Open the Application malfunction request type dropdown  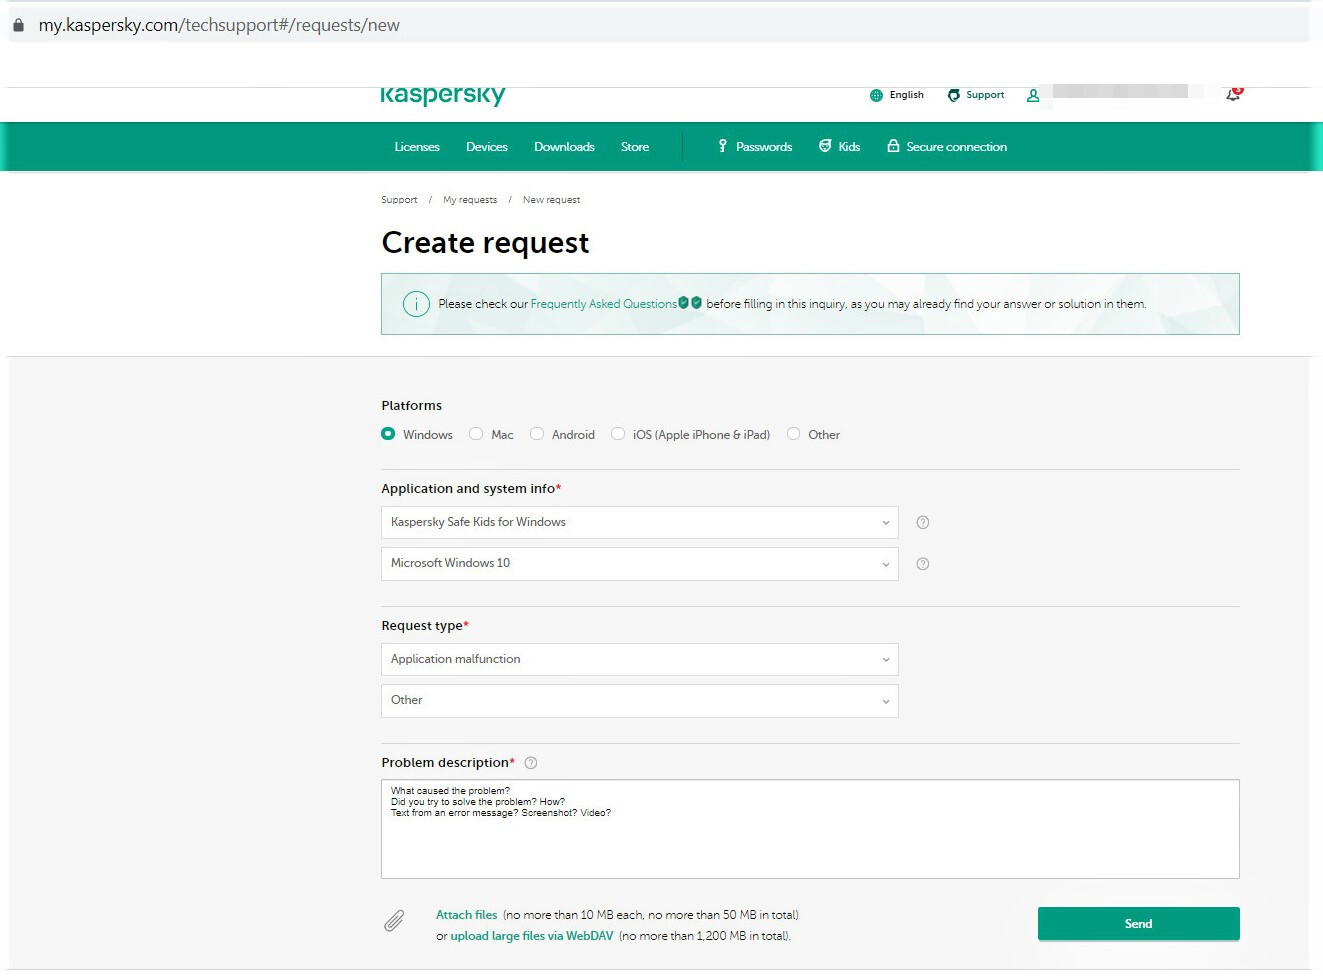639,660
